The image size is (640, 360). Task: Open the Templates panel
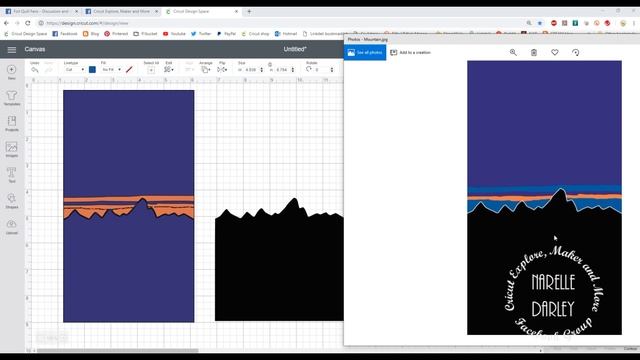click(11, 98)
